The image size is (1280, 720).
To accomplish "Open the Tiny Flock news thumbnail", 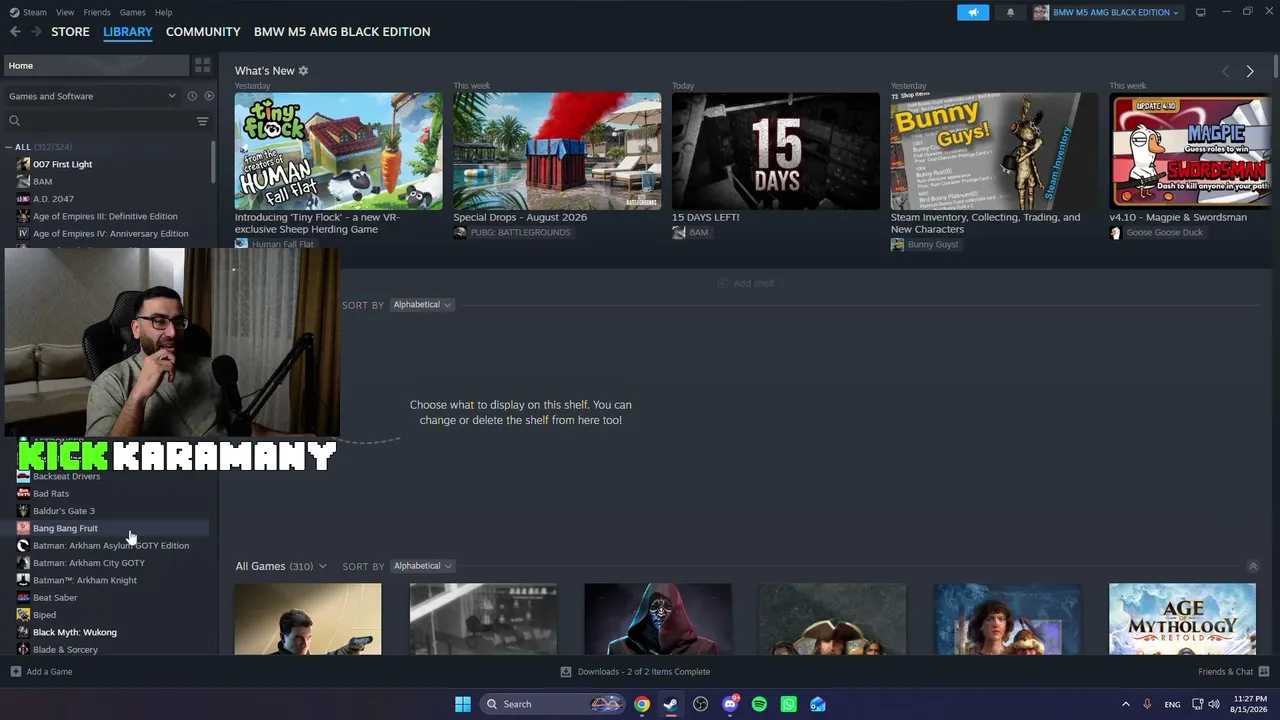I will 338,151.
